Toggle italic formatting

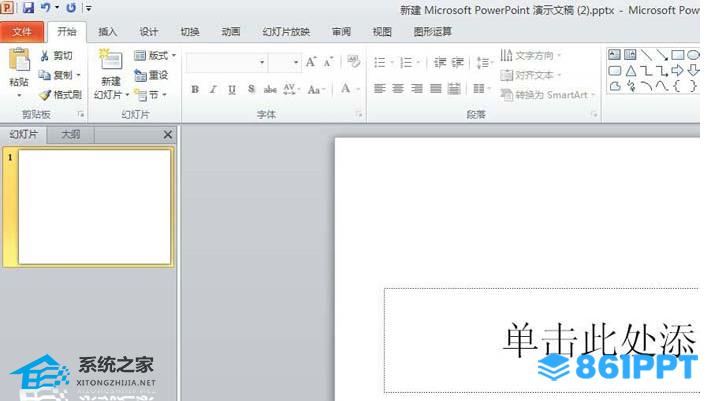pyautogui.click(x=213, y=89)
